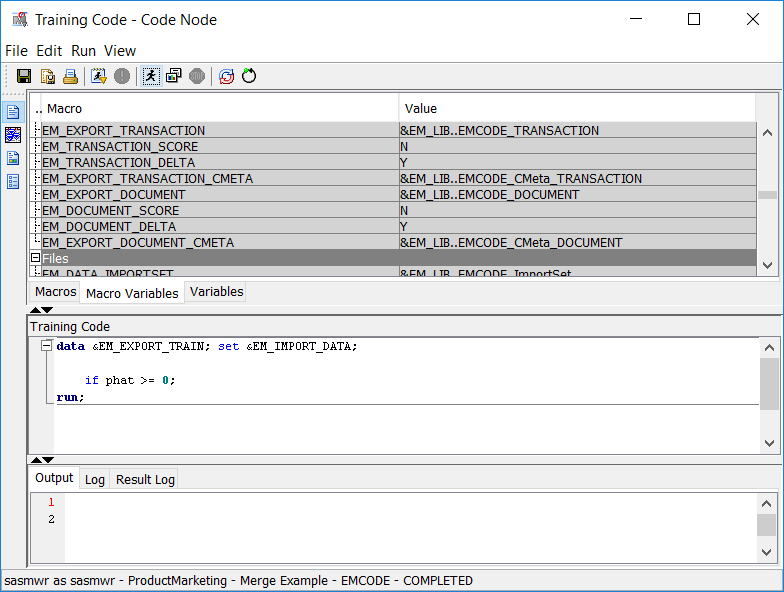Click line 1 in the Output pane
Screen dimensions: 784x592
[51, 502]
